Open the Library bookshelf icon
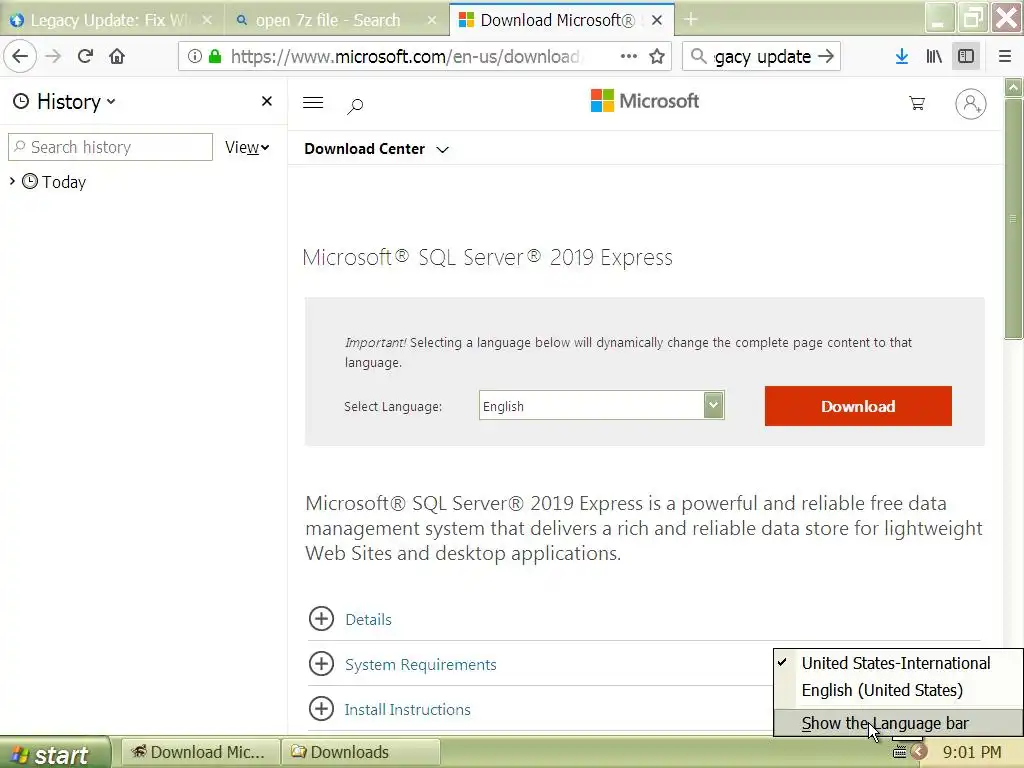1024x768 pixels. click(934, 56)
